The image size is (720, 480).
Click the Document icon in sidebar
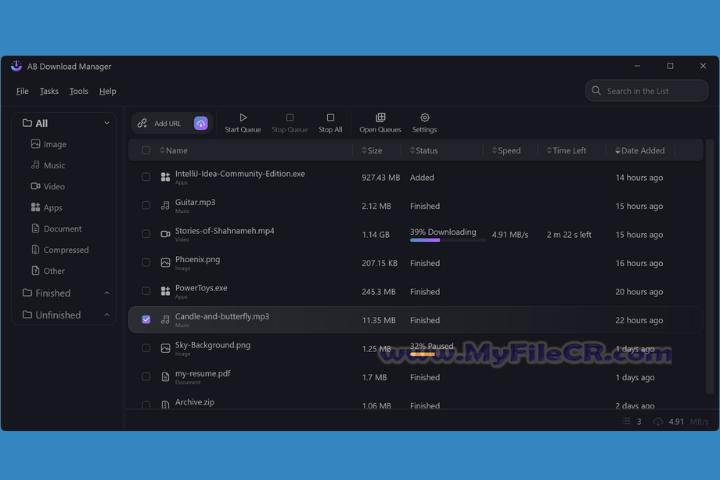35,228
